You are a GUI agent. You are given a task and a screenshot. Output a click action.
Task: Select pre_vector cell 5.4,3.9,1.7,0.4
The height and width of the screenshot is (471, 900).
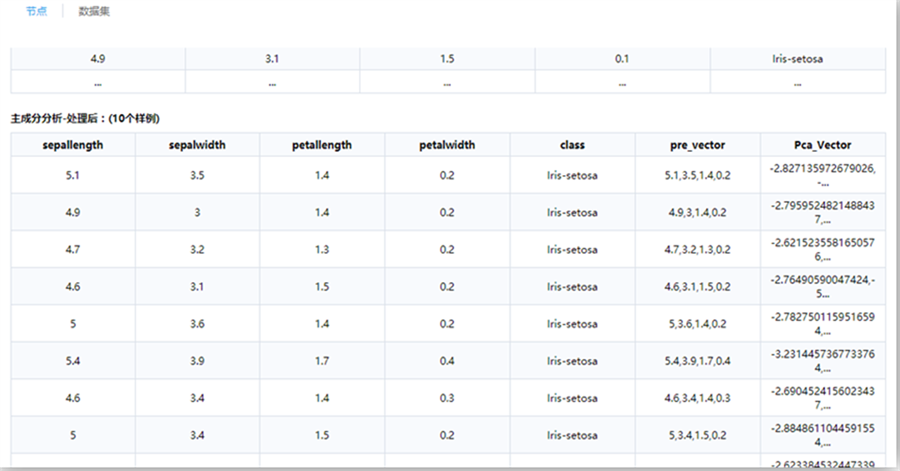click(x=697, y=361)
